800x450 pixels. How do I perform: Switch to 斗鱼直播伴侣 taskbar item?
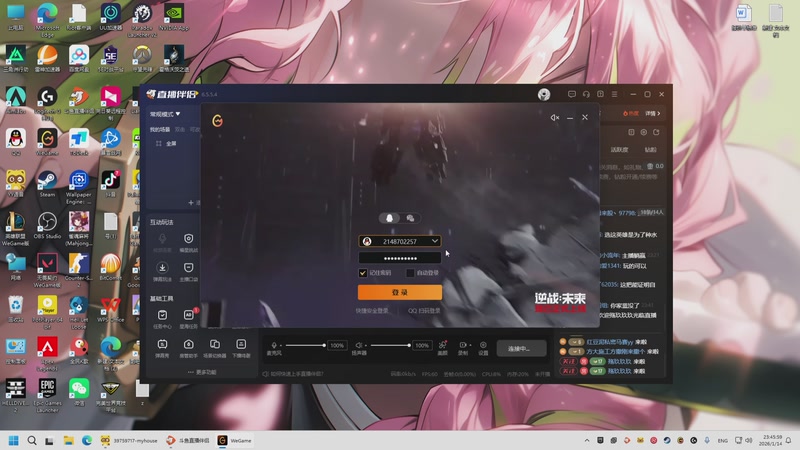click(x=187, y=440)
